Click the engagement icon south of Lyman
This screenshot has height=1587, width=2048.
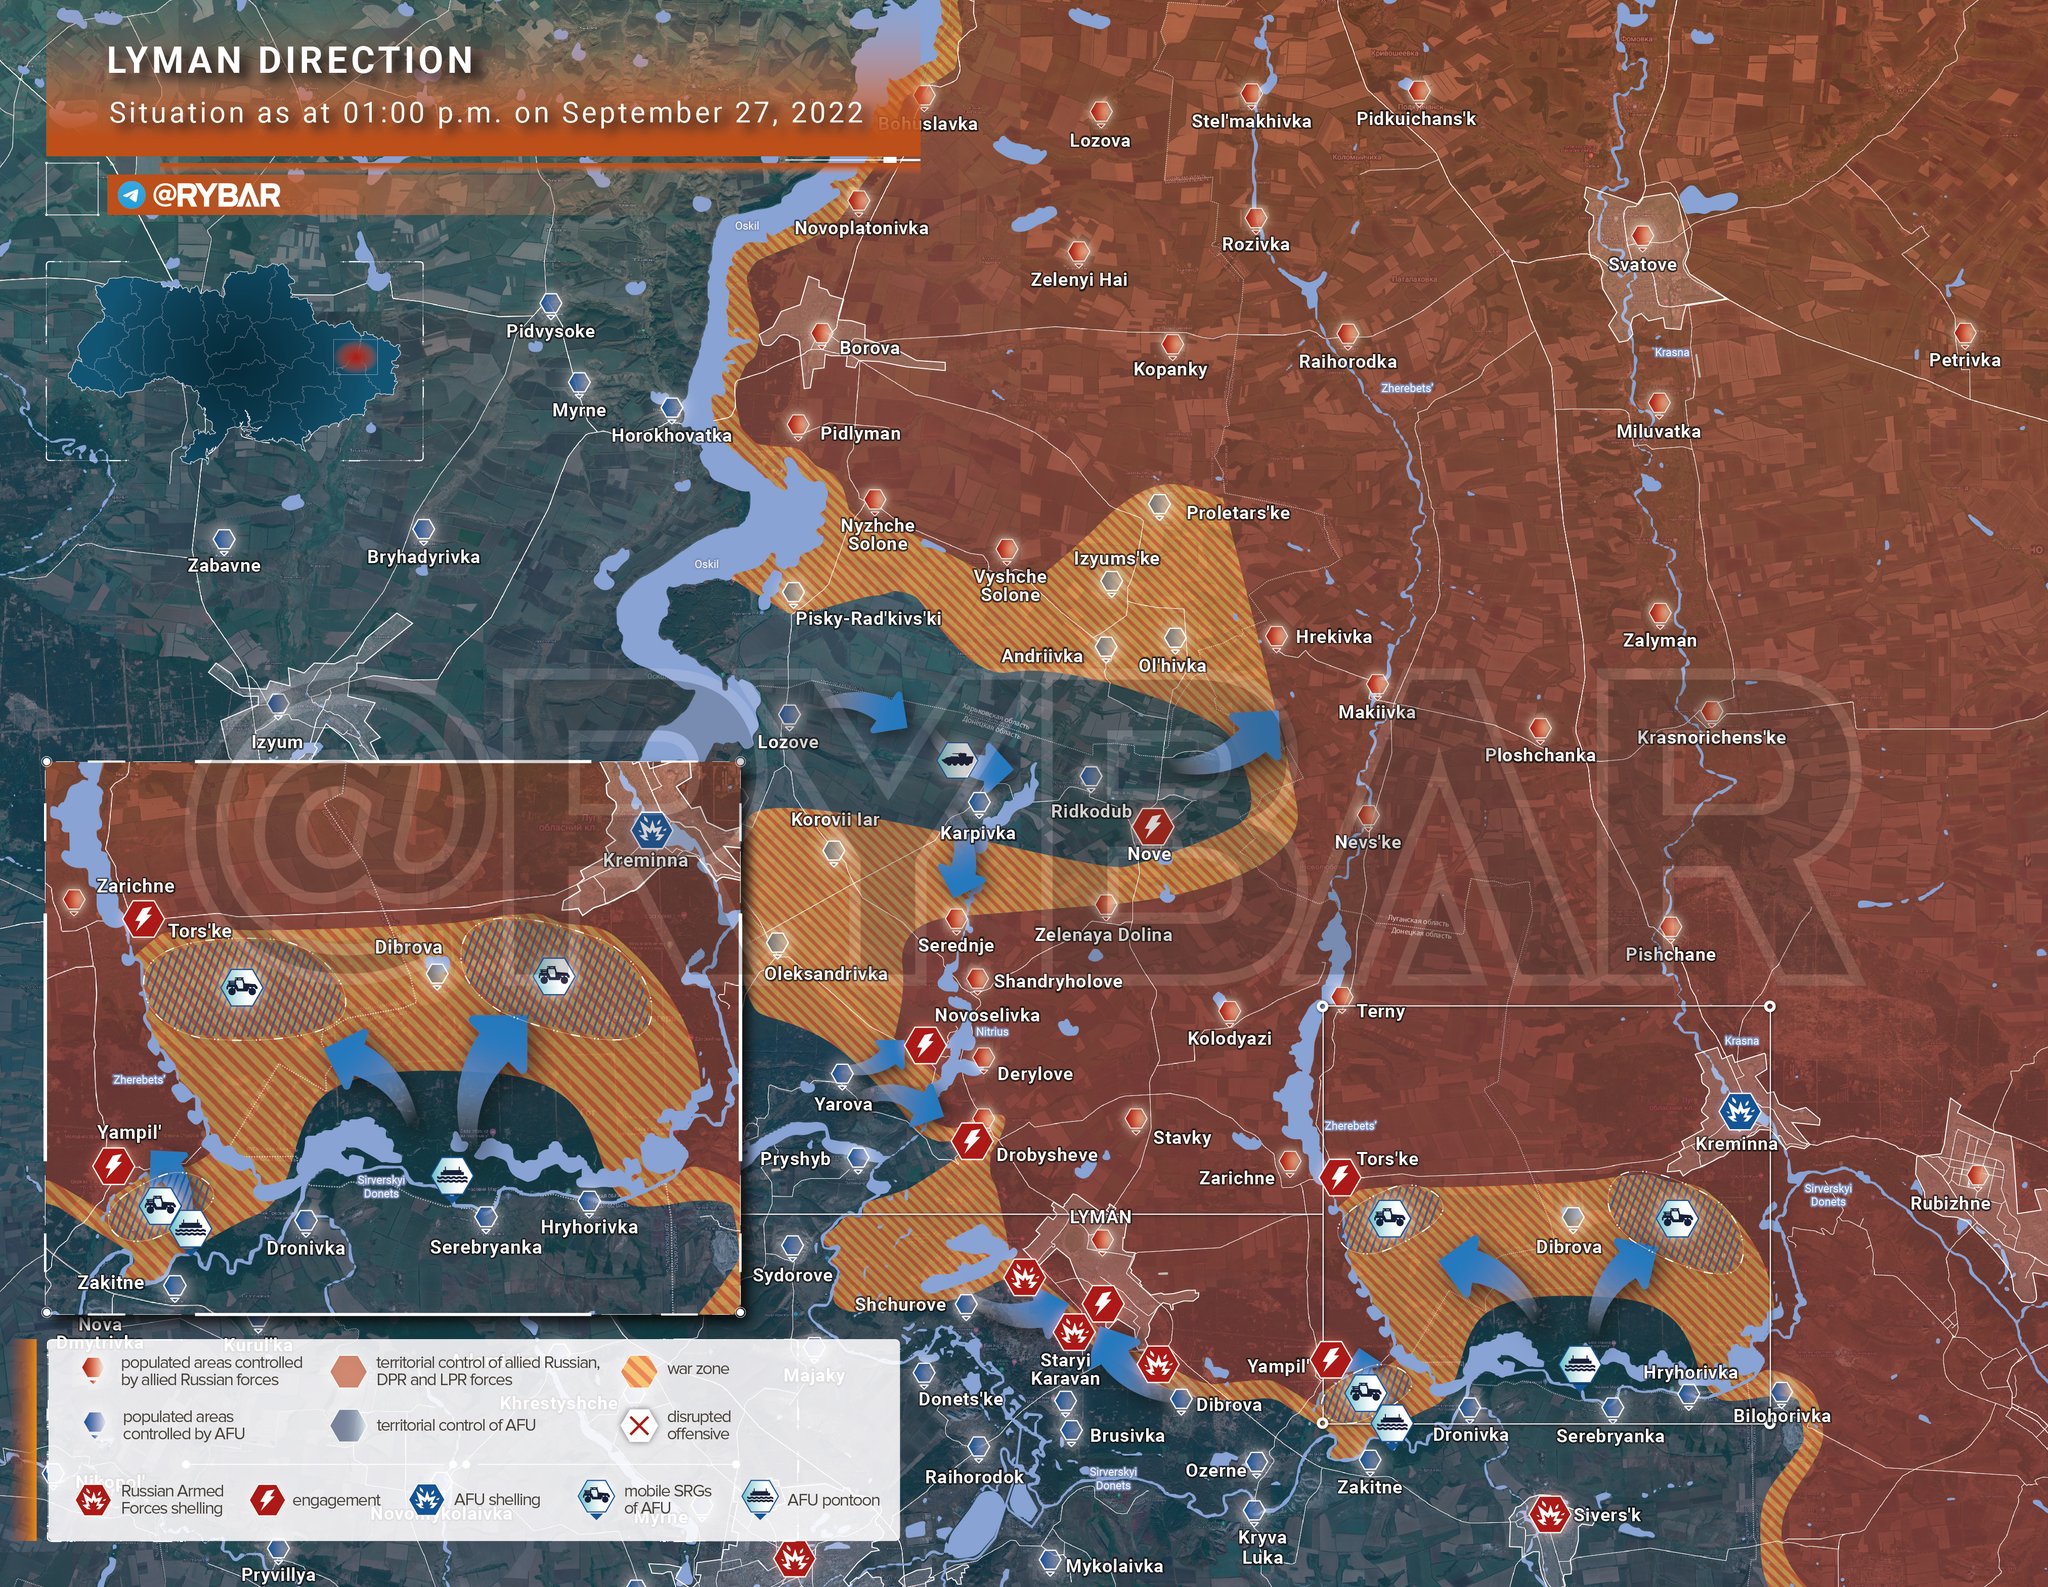pos(1103,1304)
